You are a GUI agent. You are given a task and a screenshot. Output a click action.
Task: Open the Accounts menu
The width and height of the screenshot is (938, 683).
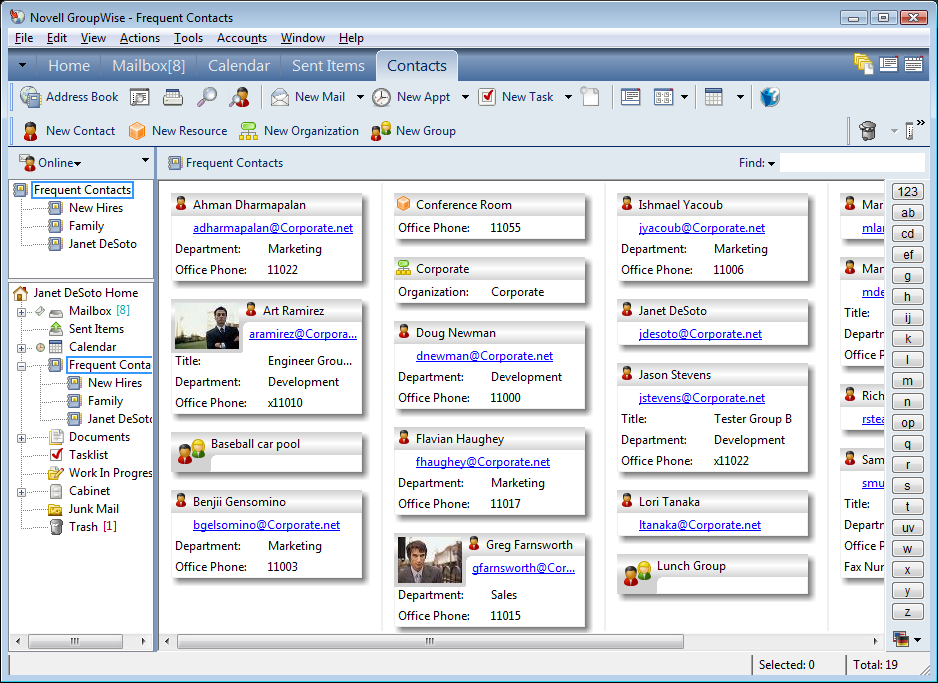[242, 38]
